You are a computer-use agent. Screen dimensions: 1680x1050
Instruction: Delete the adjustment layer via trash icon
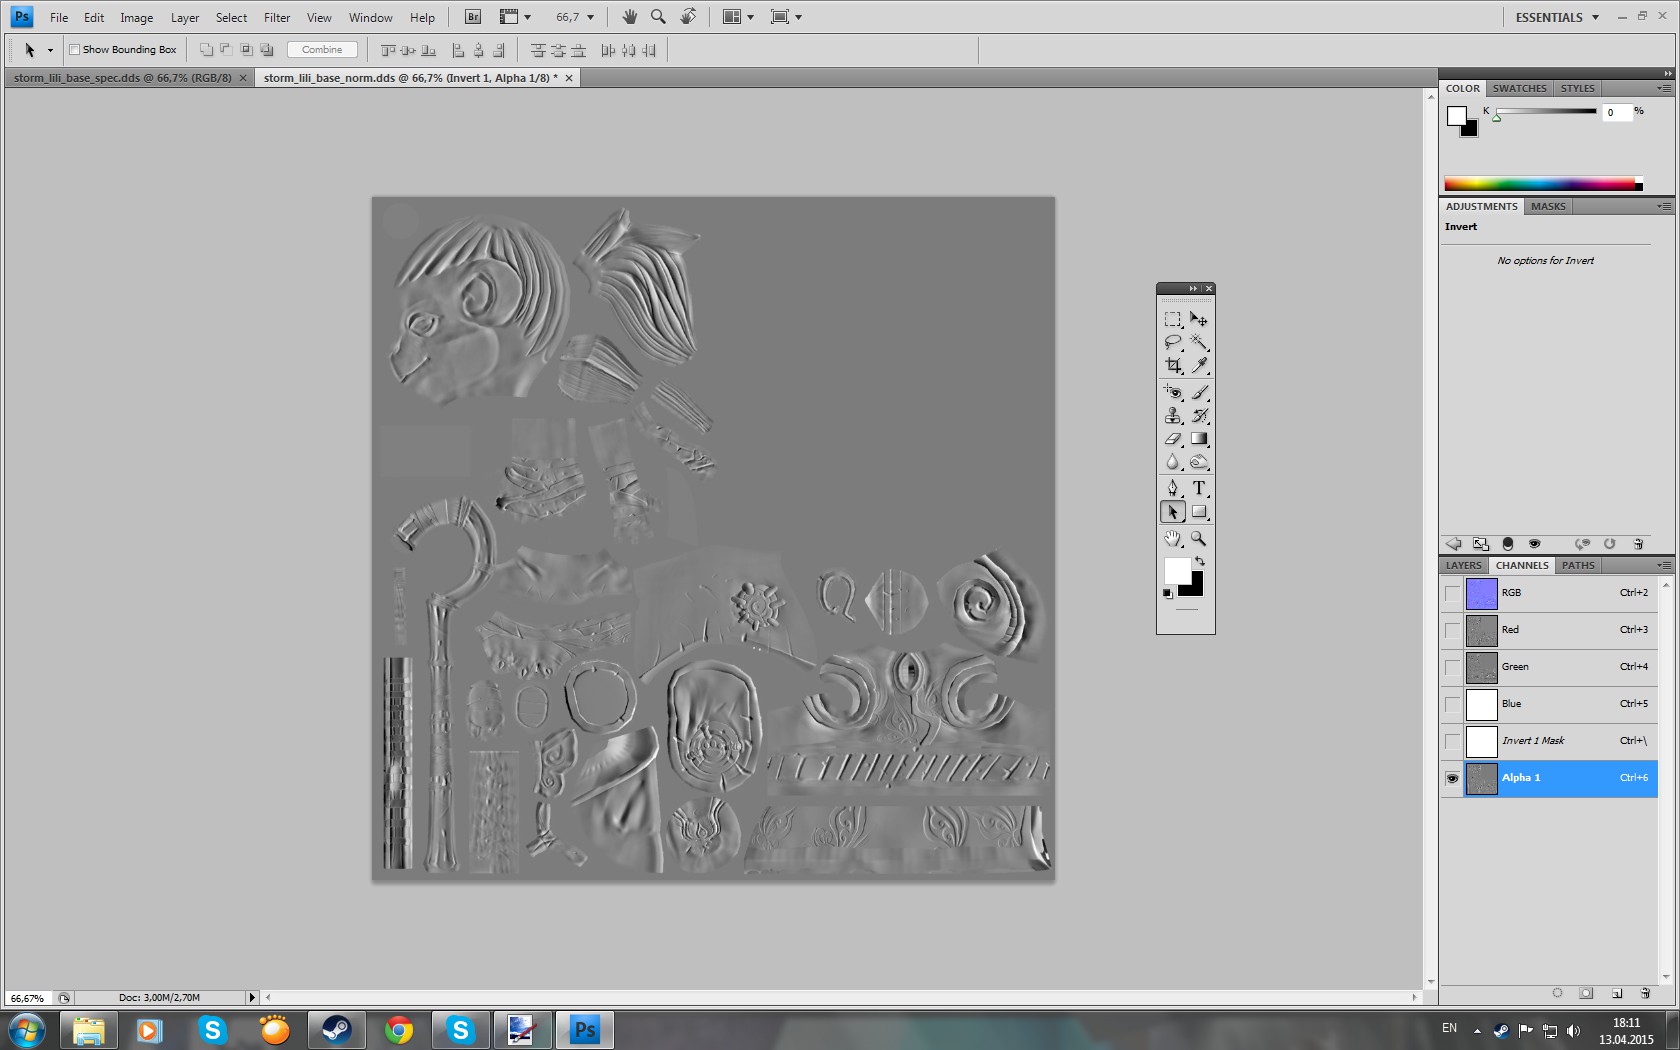pyautogui.click(x=1638, y=544)
